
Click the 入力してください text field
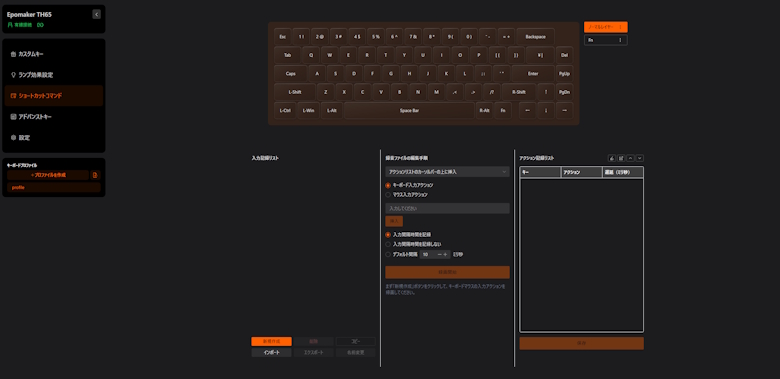tap(447, 208)
